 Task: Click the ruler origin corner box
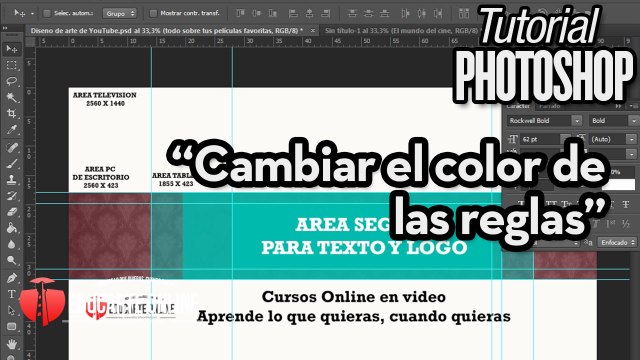click(x=31, y=42)
